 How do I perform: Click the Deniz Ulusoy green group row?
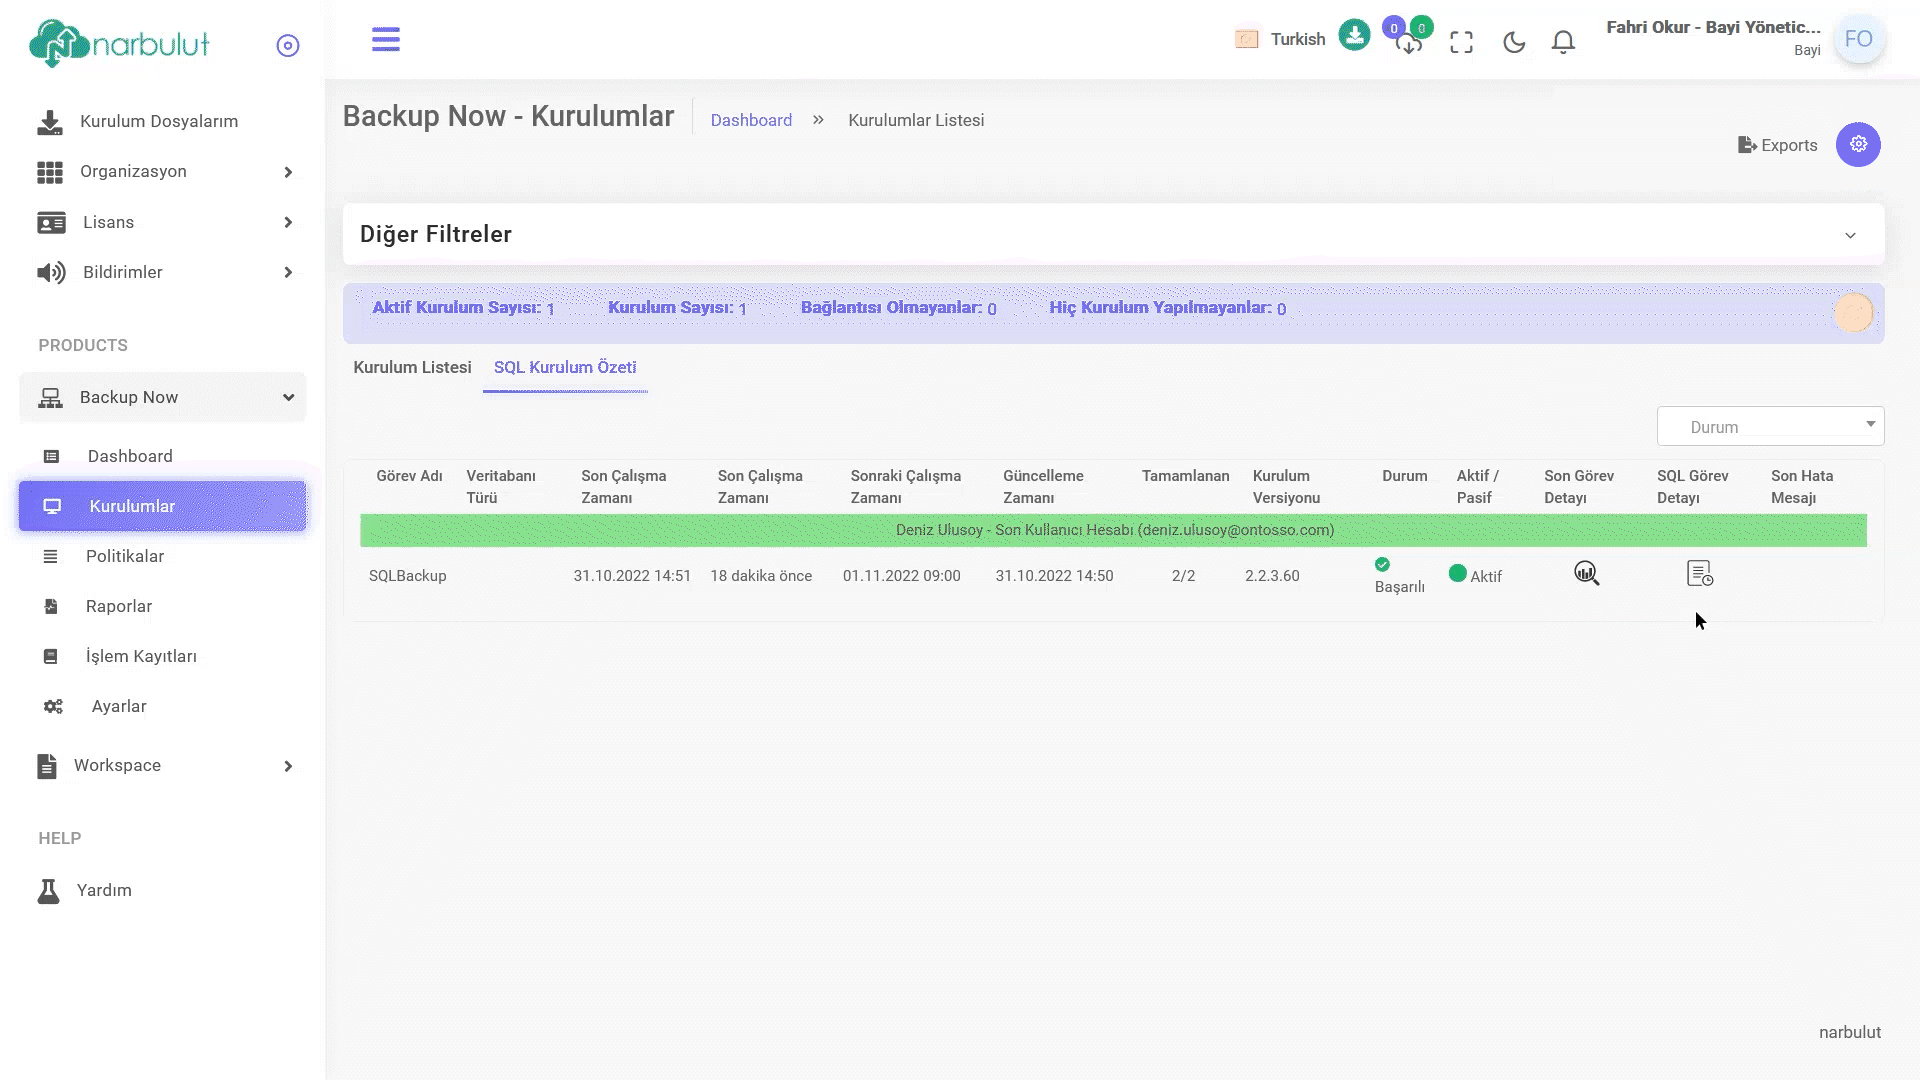[1113, 530]
